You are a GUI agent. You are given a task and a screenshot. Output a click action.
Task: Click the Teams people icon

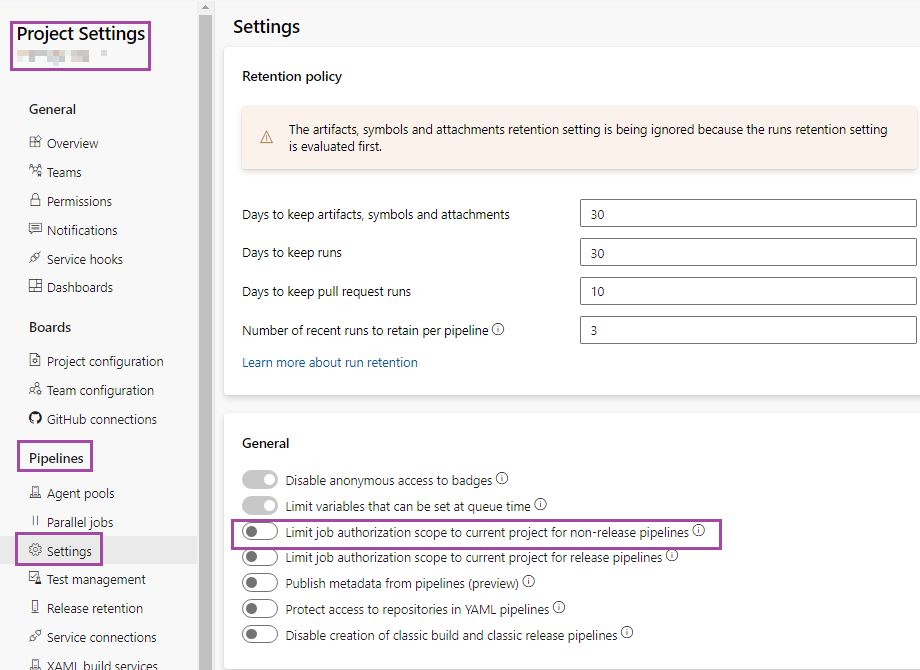click(35, 171)
